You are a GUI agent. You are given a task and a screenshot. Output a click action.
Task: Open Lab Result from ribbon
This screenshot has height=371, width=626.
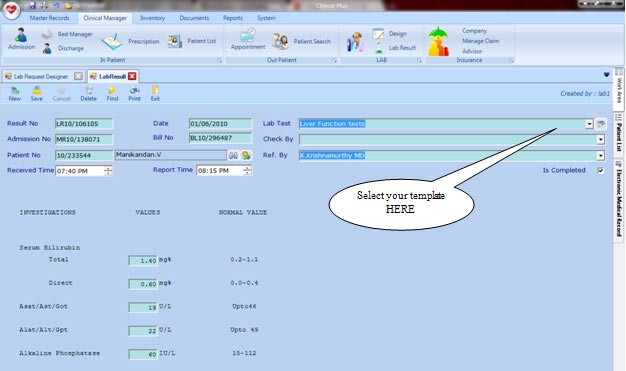click(x=395, y=48)
